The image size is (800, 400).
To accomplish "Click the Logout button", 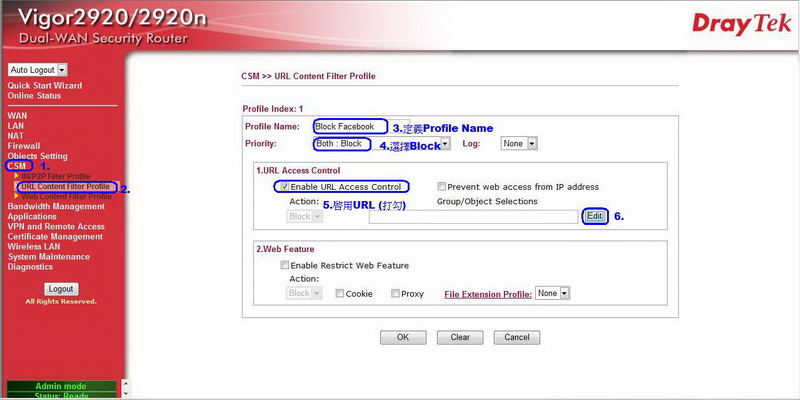I will click(x=61, y=289).
